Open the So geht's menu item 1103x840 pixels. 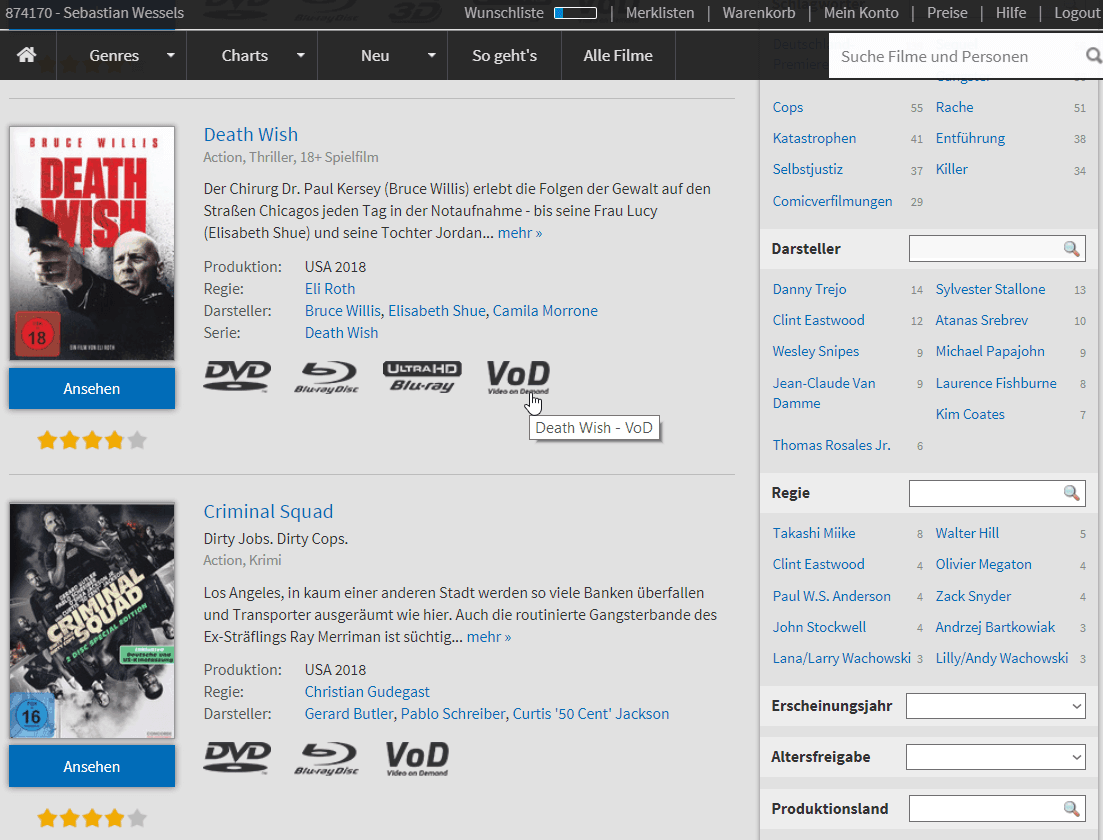504,56
